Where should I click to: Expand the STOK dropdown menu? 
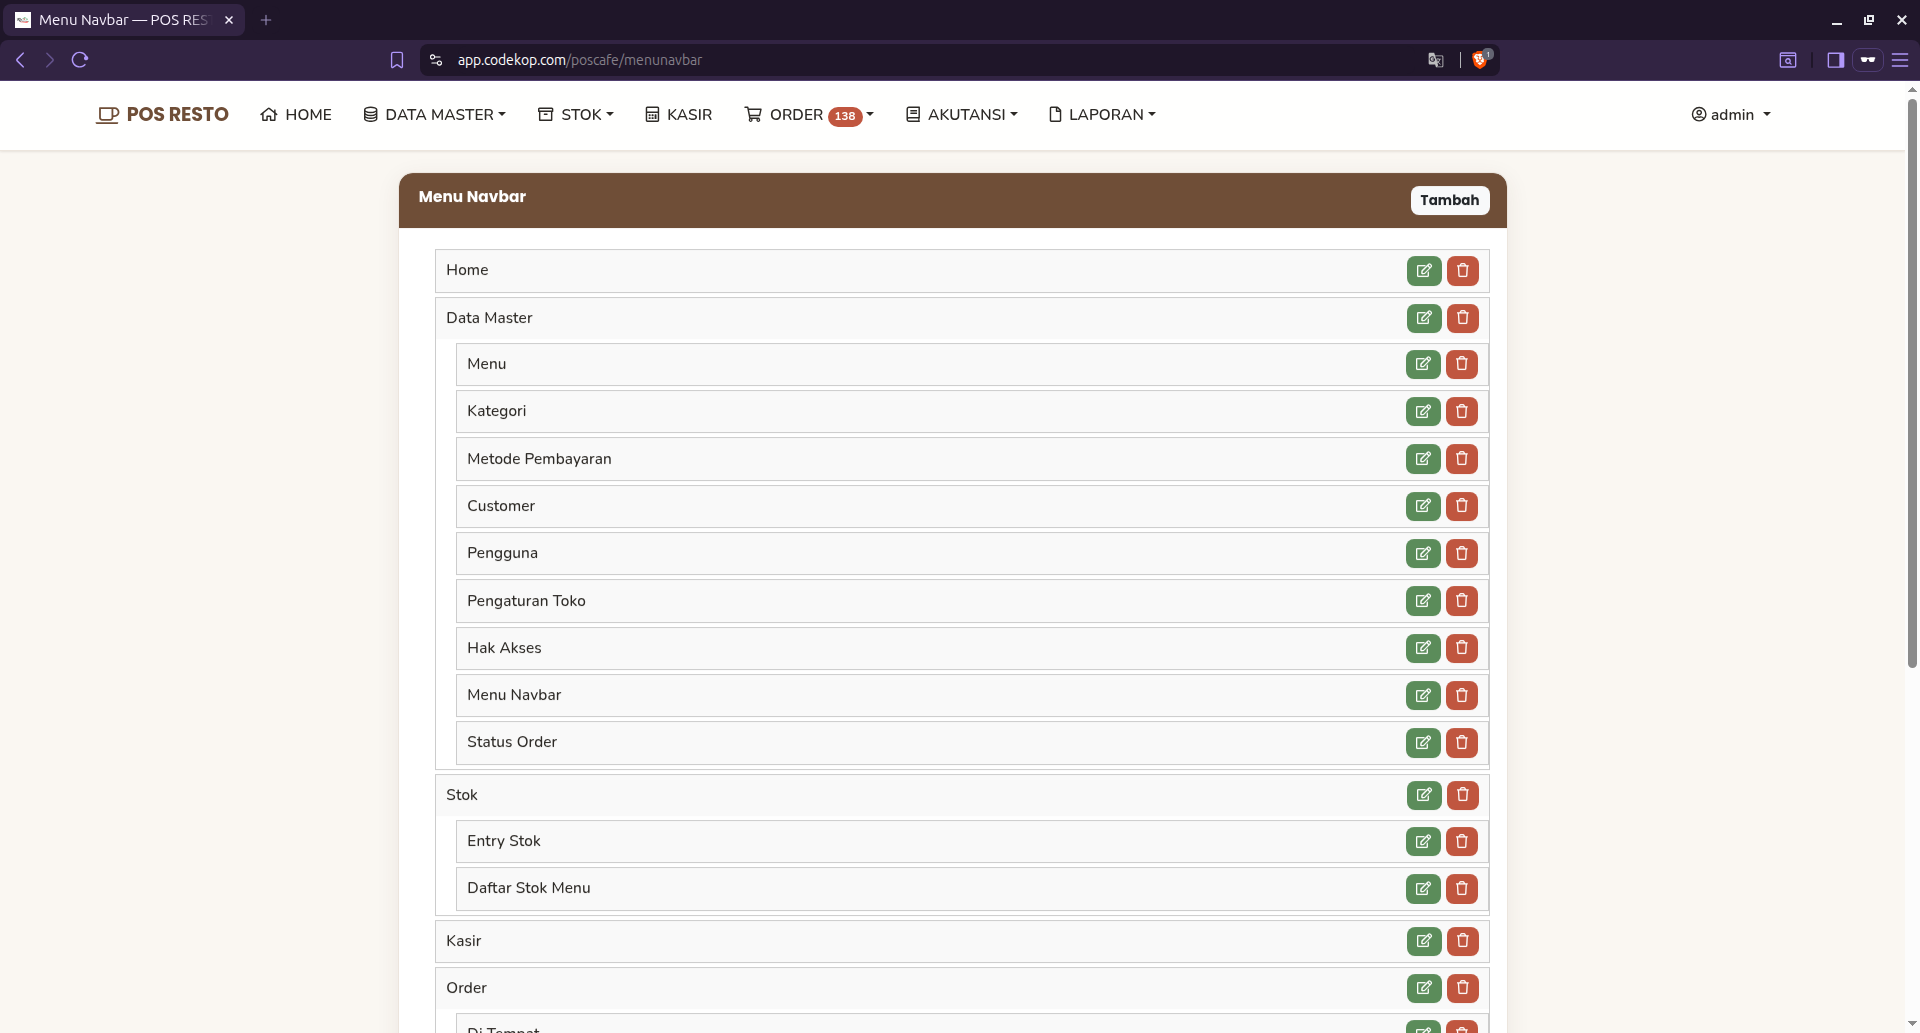pyautogui.click(x=576, y=115)
